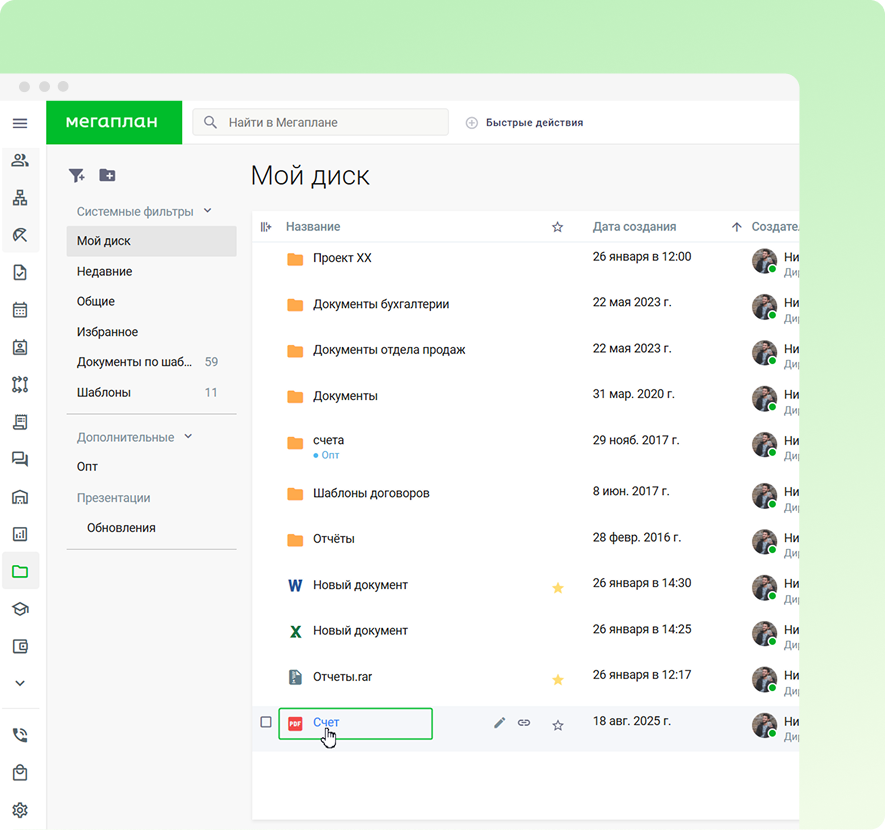Open the calendar sidebar icon
The width and height of the screenshot is (885, 830).
[20, 310]
